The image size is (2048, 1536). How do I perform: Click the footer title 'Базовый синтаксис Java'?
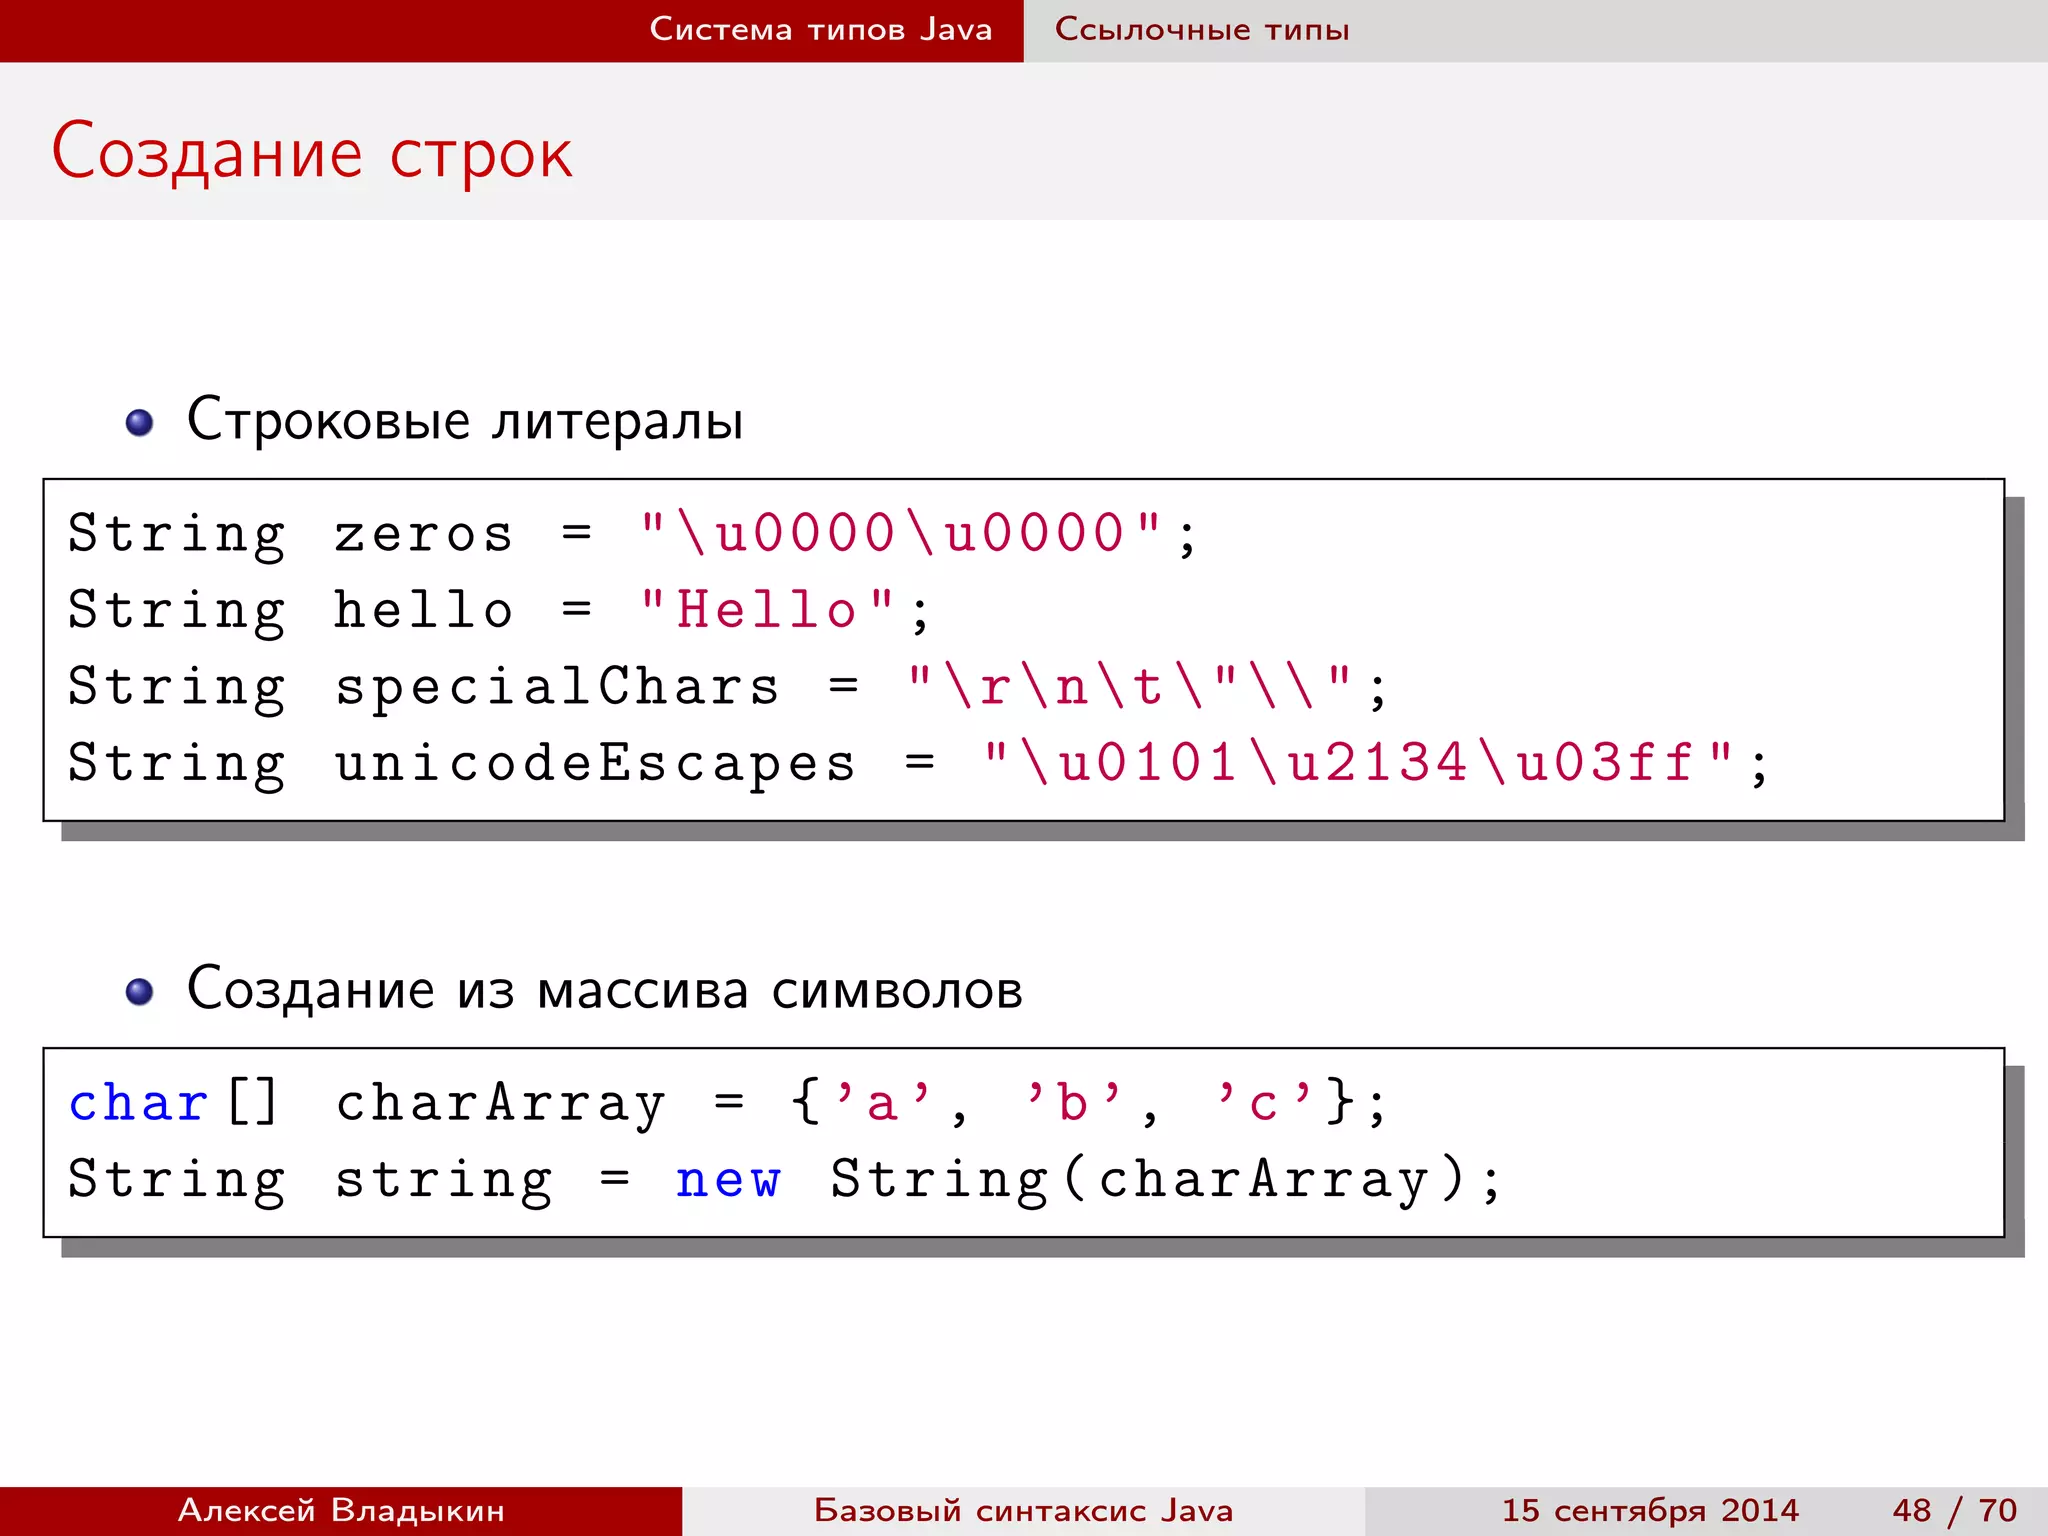click(x=1023, y=1510)
